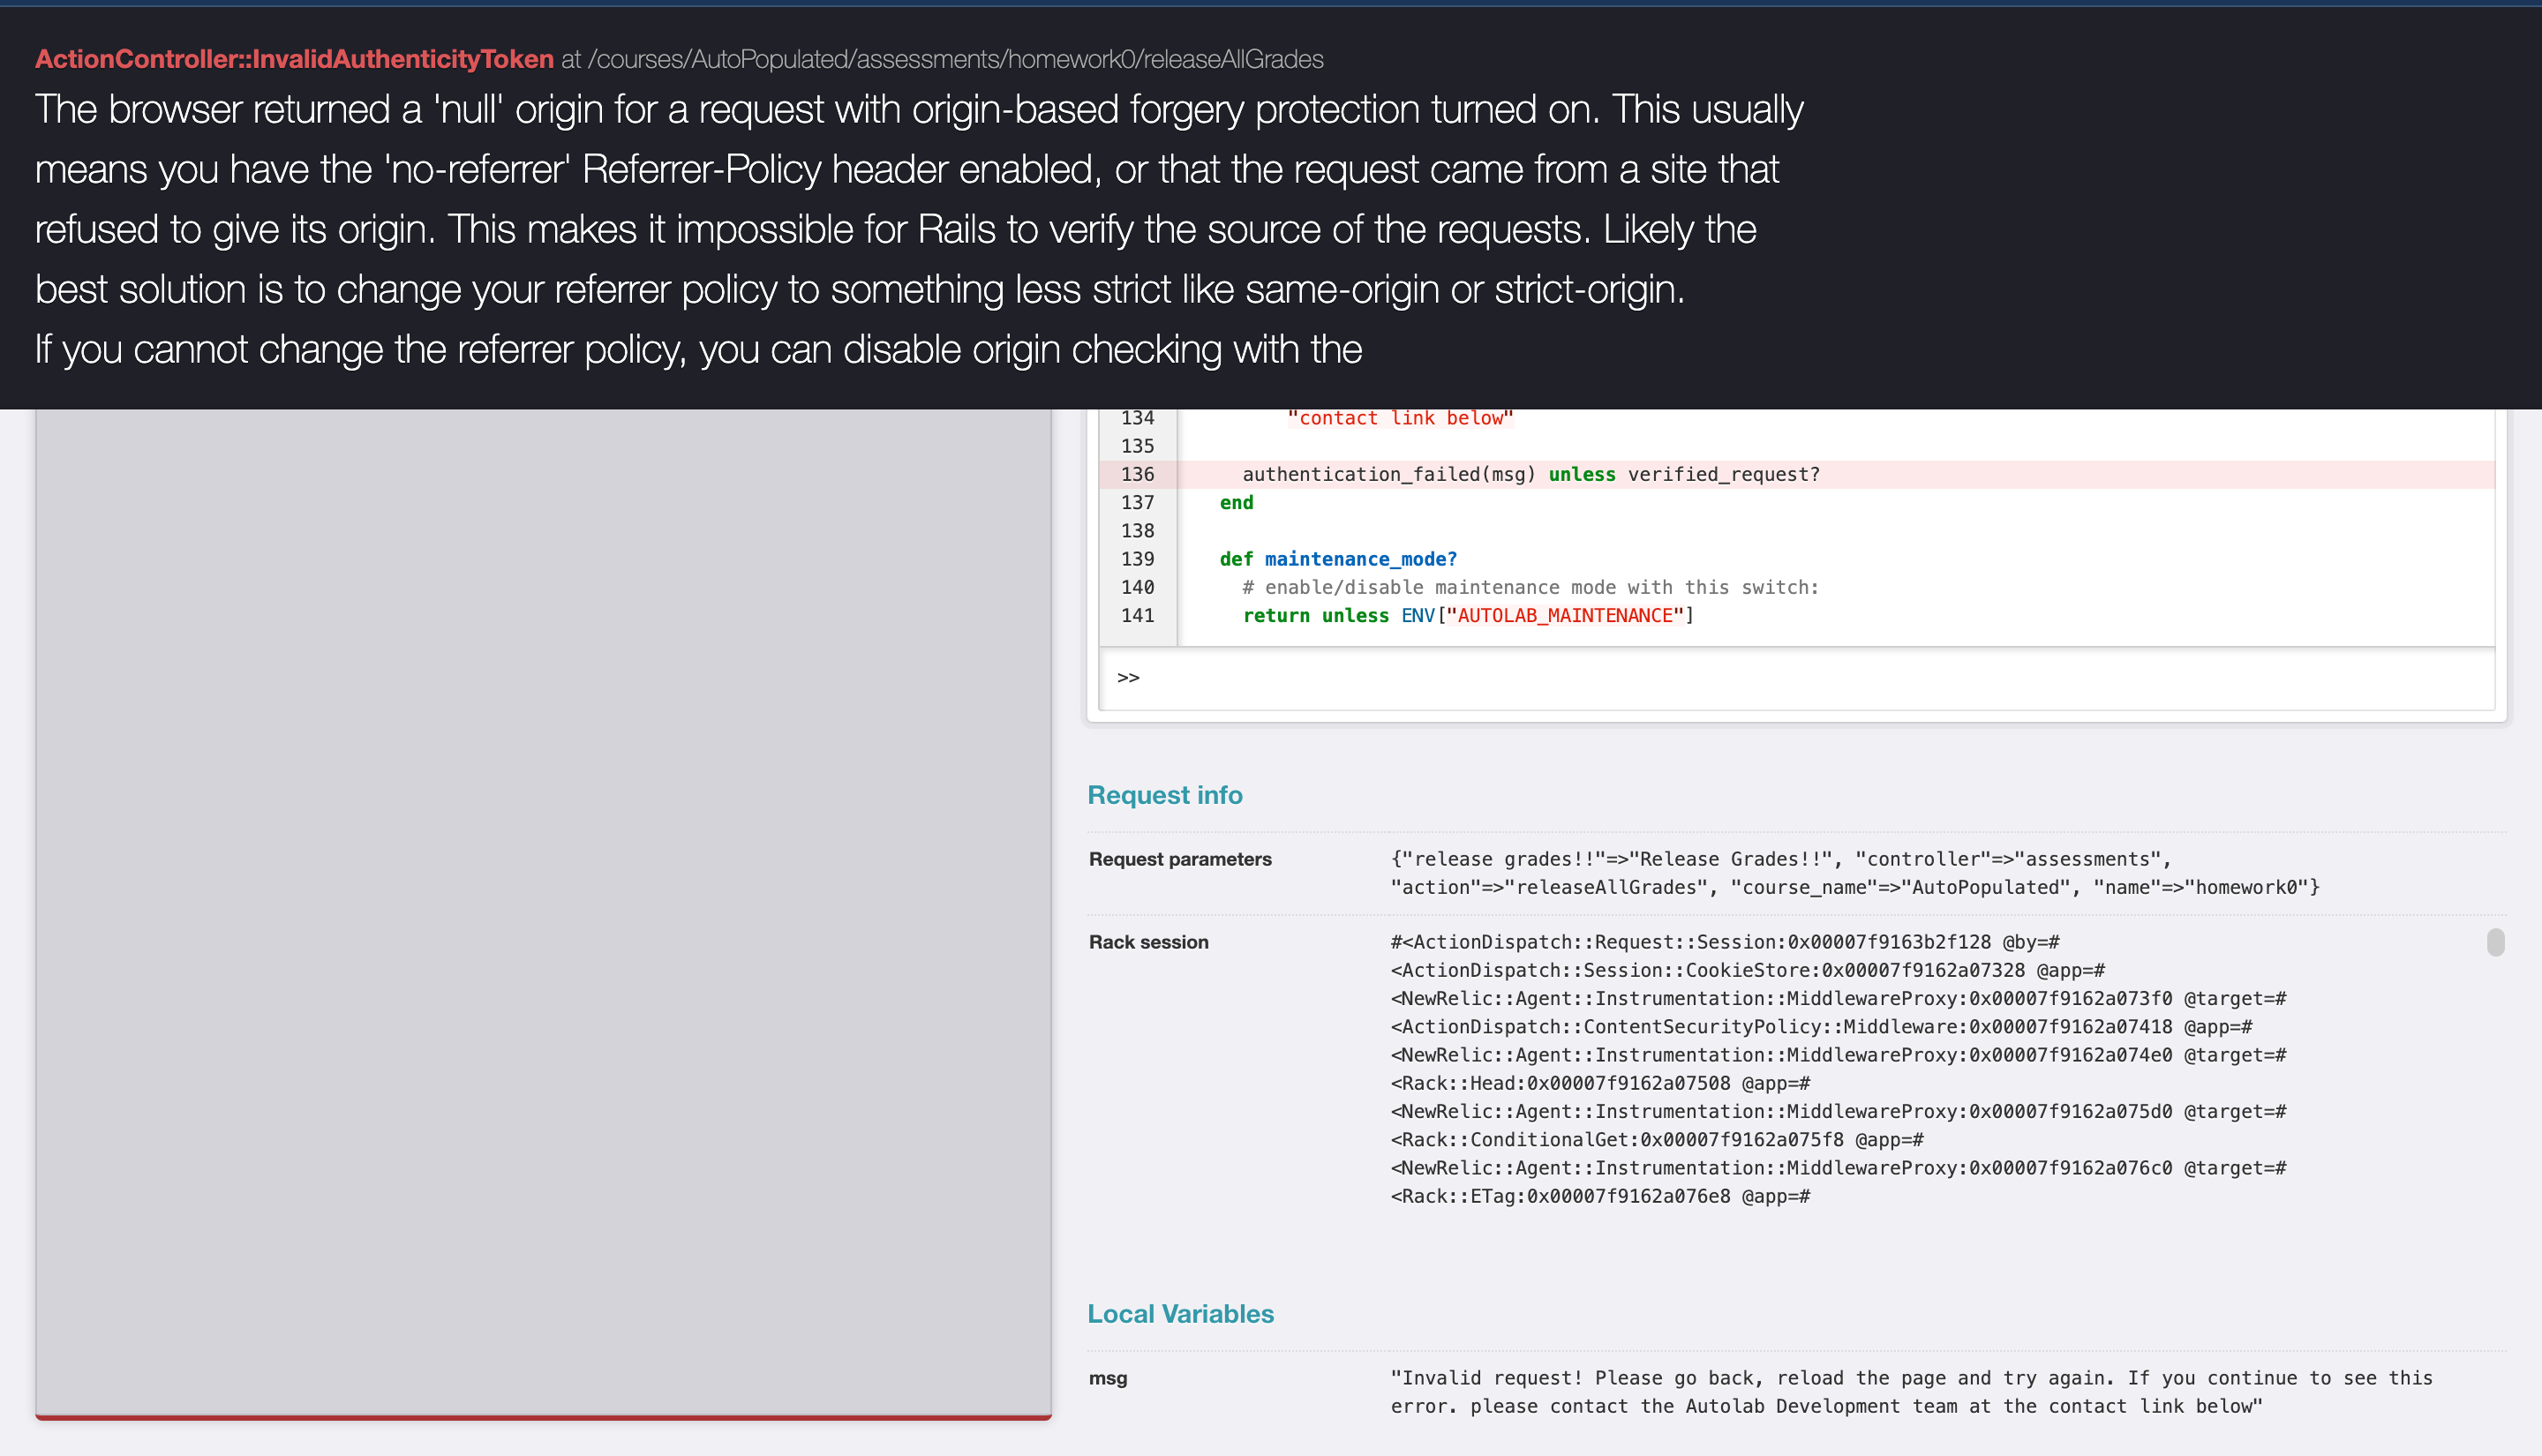2542x1456 pixels.
Task: Click the Rack session label
Action: [x=1148, y=942]
